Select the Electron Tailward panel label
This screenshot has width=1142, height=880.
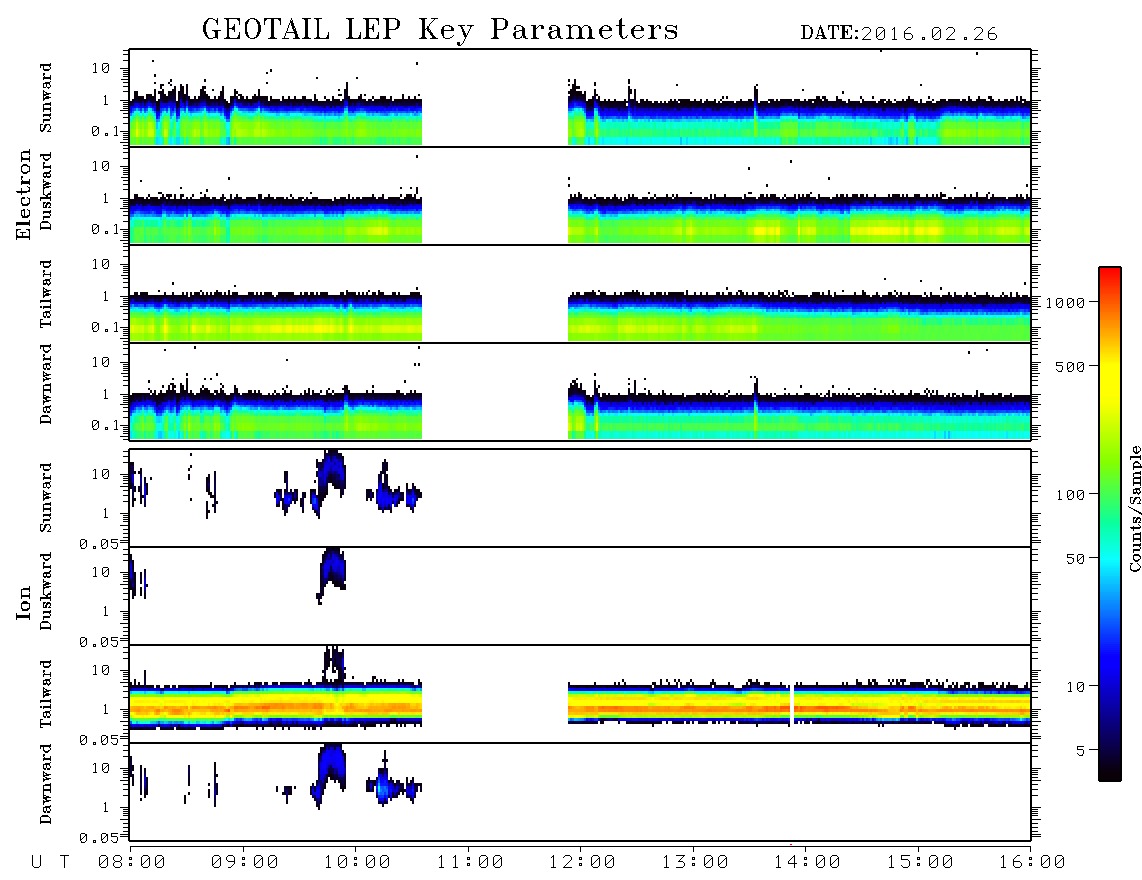[x=46, y=294]
